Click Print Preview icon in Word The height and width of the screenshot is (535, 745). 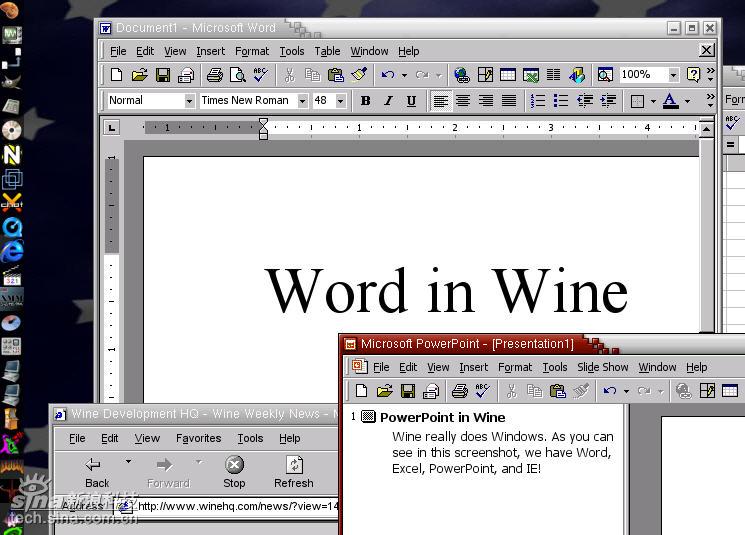point(237,75)
